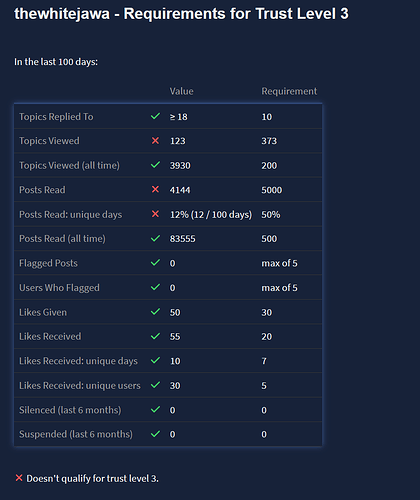Click the checkmark next to Likes Received: unique users
420x500 pixels.
pyautogui.click(x=155, y=385)
